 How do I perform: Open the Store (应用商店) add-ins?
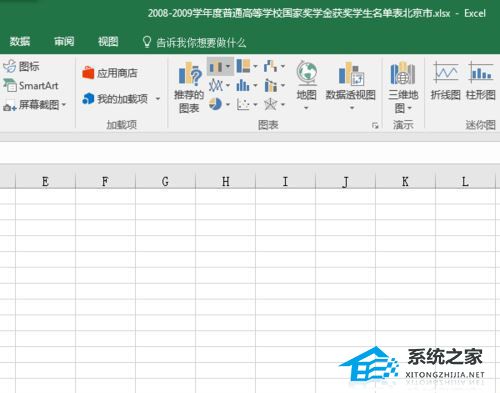110,73
